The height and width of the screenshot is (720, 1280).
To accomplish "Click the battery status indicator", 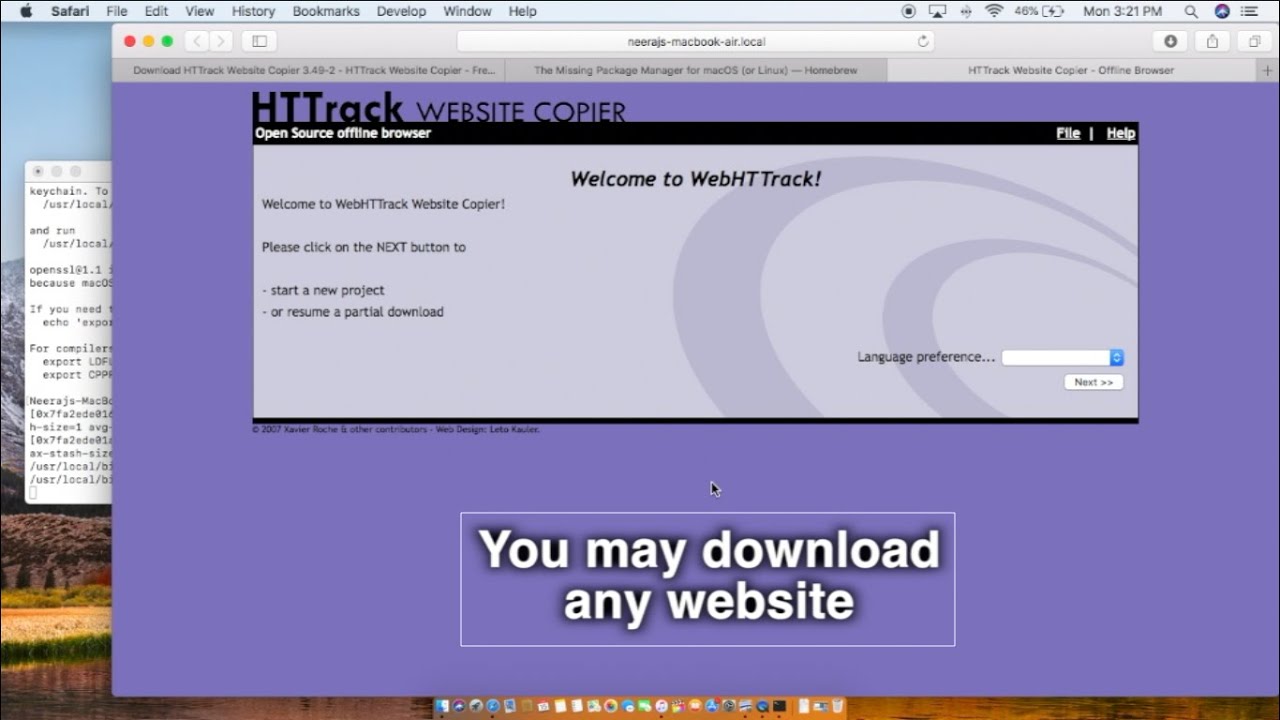I will (1039, 11).
